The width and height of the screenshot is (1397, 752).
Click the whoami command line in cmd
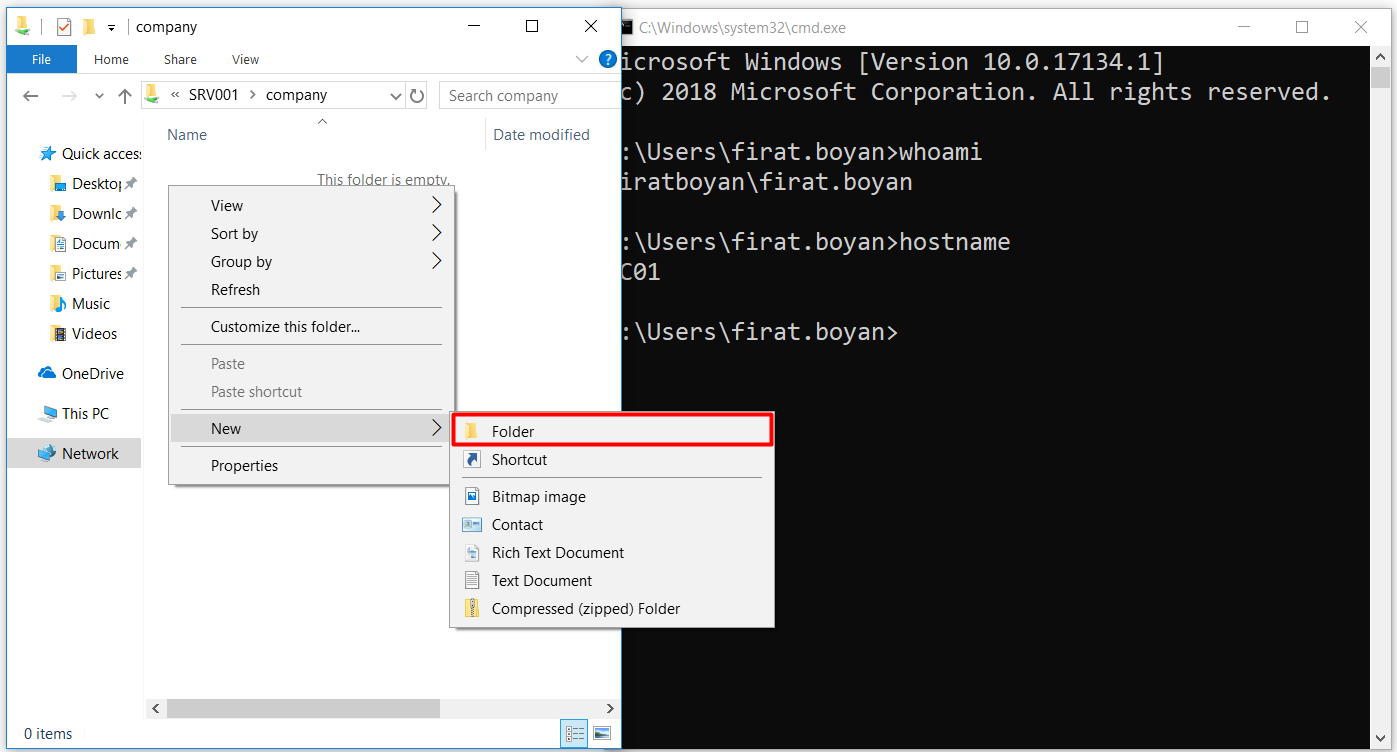pyautogui.click(x=802, y=153)
